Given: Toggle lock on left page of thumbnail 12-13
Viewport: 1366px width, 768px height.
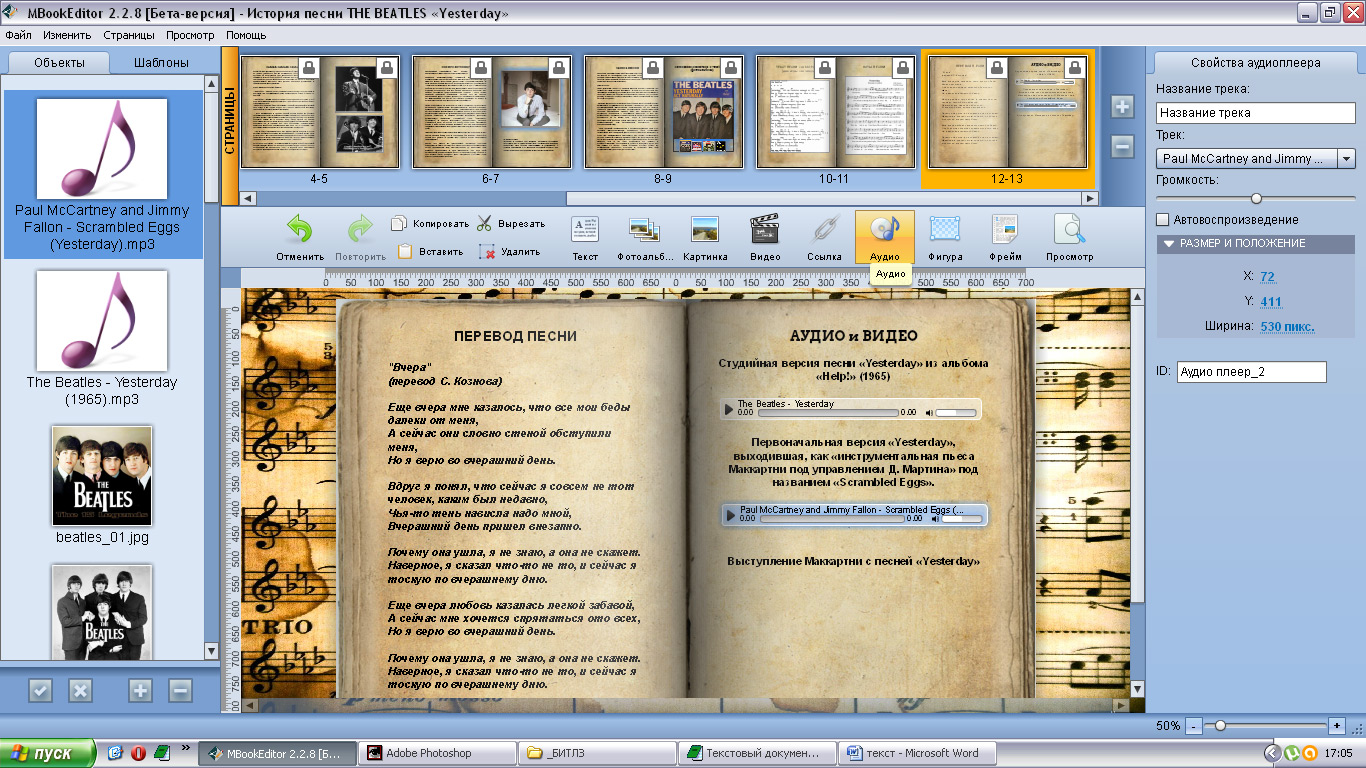Looking at the screenshot, I should 997,68.
